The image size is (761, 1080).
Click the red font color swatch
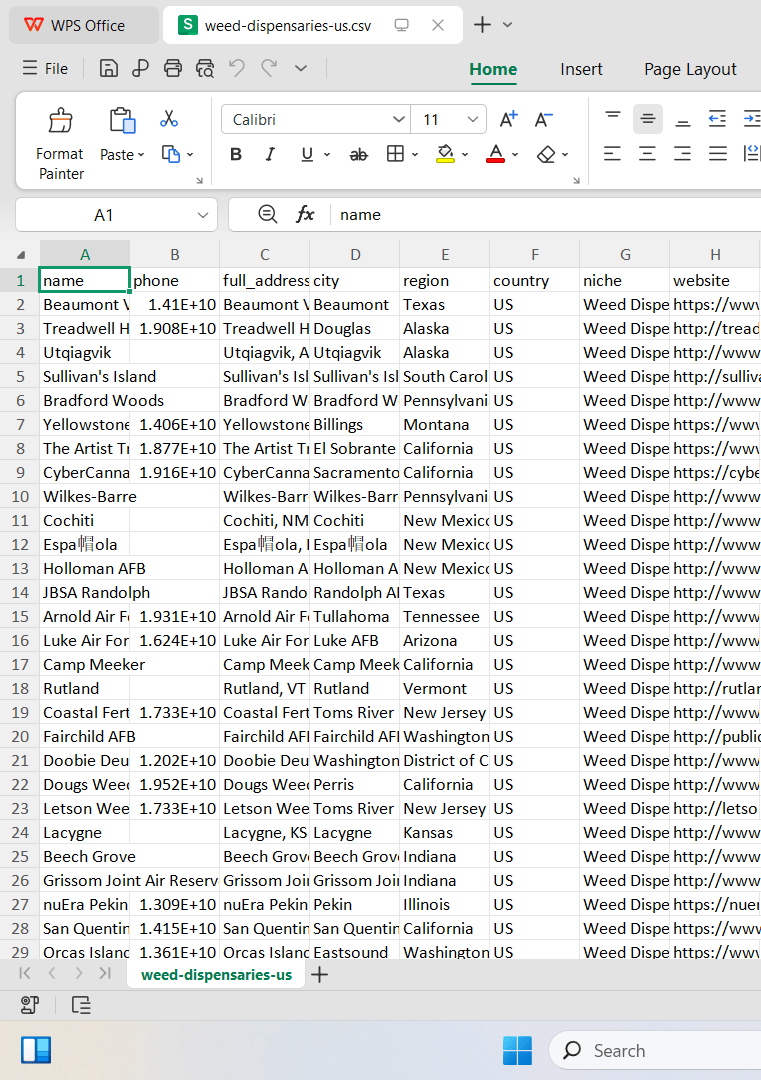(495, 154)
